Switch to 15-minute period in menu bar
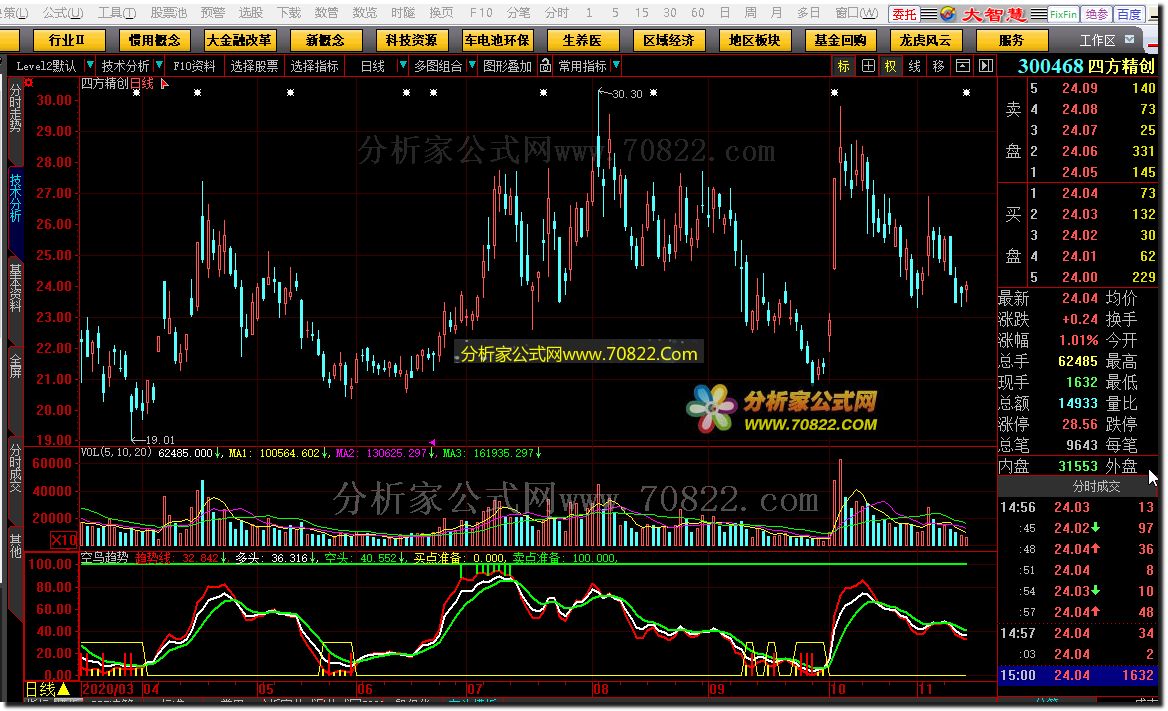This screenshot has height=711, width=1168. coord(641,13)
